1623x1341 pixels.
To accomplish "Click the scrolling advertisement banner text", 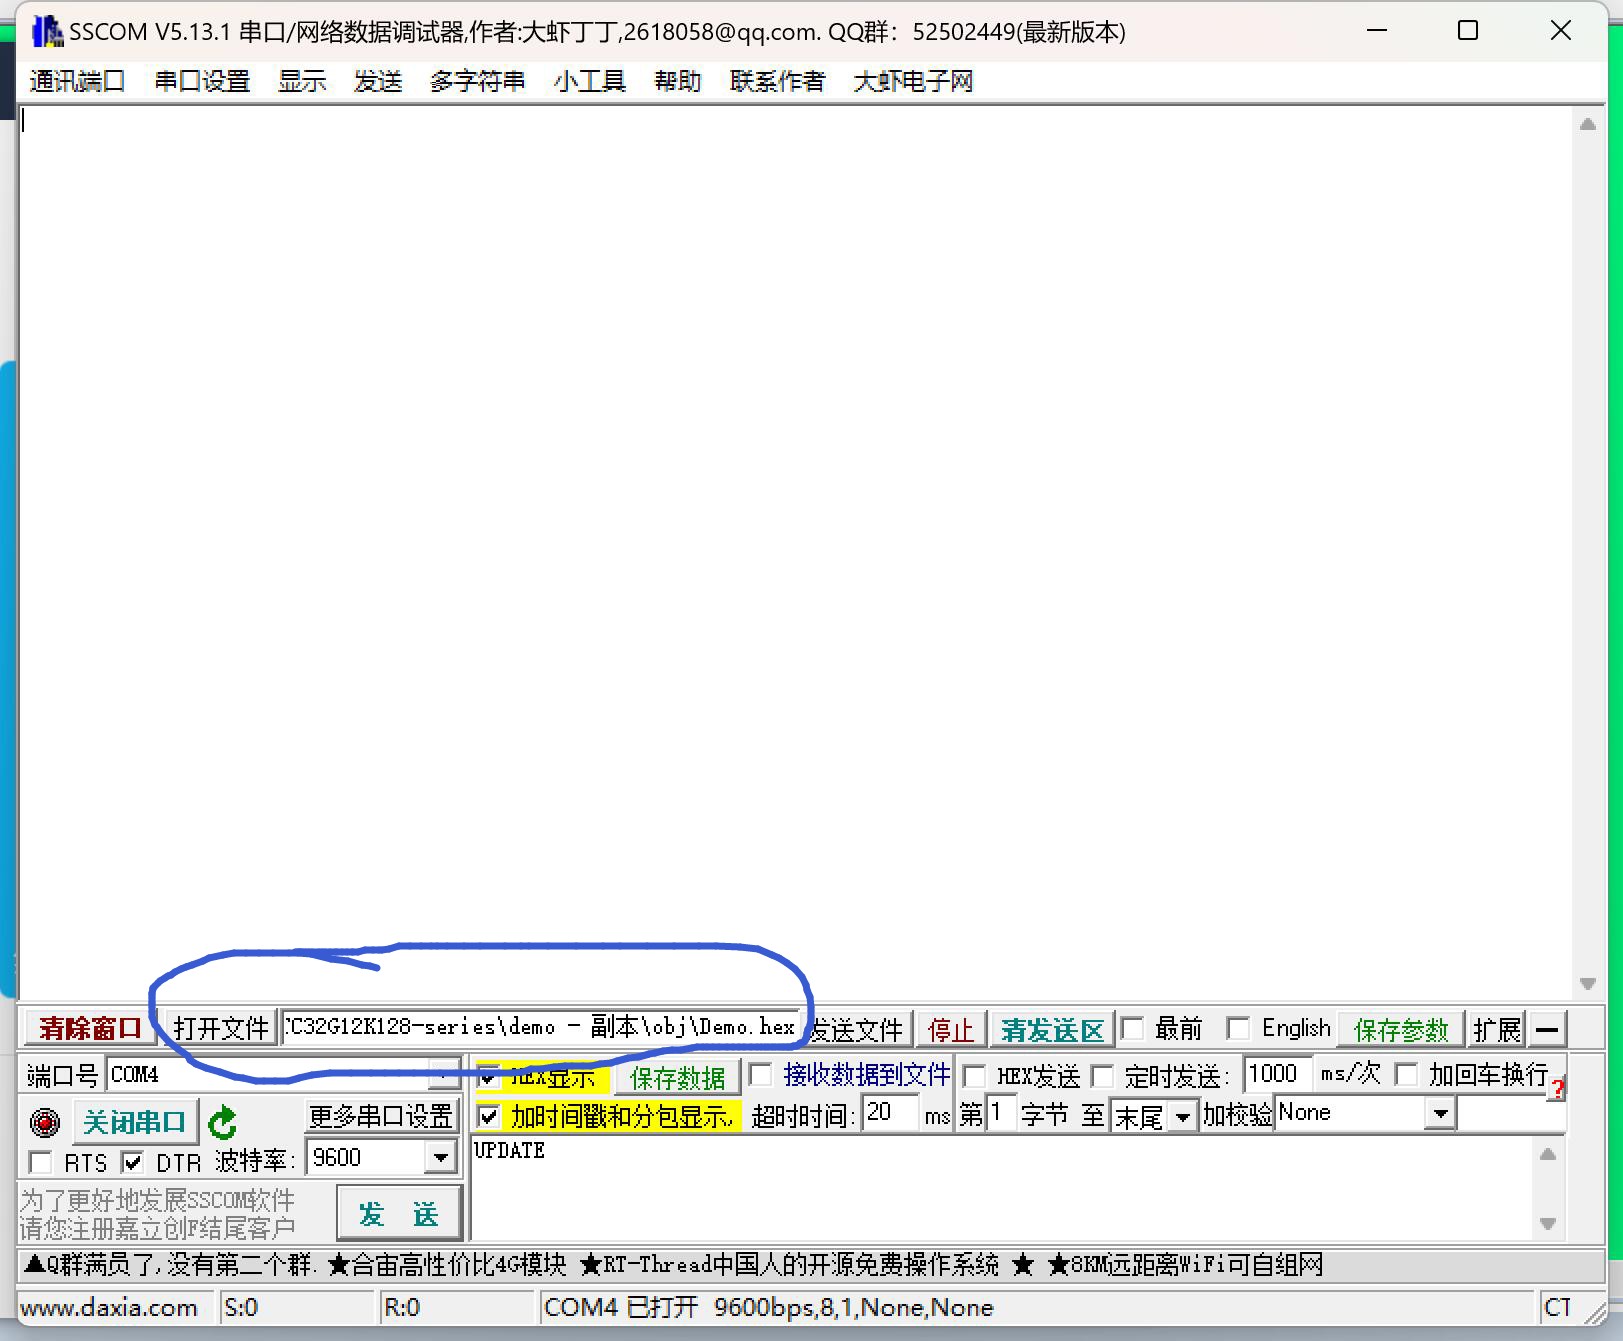I will point(673,1265).
